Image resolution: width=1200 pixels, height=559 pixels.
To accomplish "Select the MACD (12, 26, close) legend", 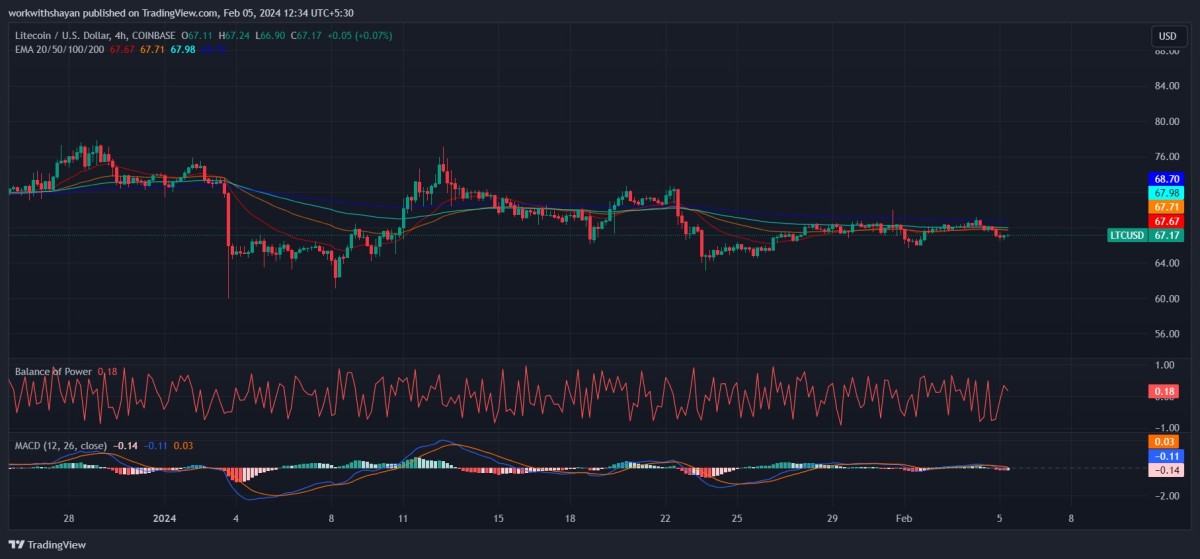I will (61, 445).
